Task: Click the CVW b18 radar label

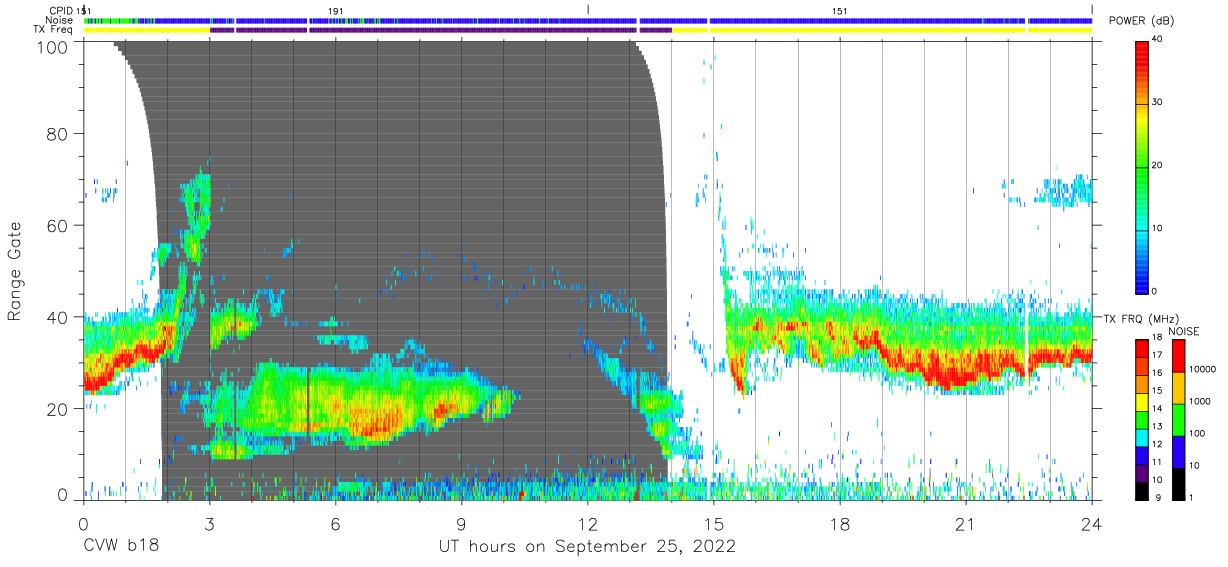Action: point(121,546)
